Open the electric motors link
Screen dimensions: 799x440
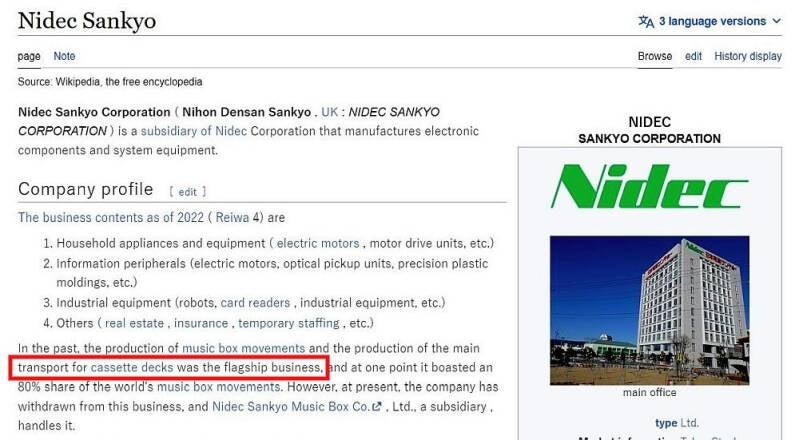(318, 243)
